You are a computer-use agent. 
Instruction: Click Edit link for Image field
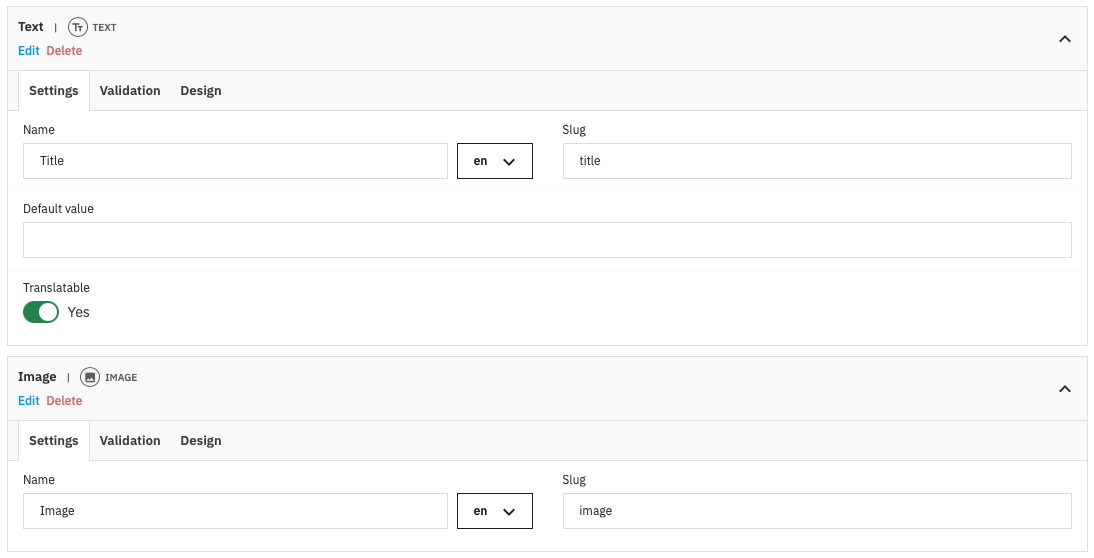(29, 401)
